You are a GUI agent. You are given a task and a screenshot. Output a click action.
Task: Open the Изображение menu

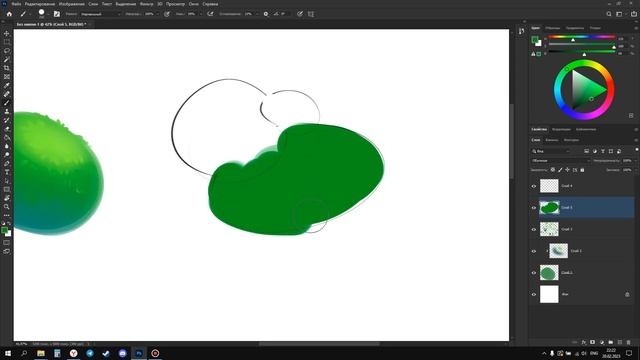tap(71, 4)
